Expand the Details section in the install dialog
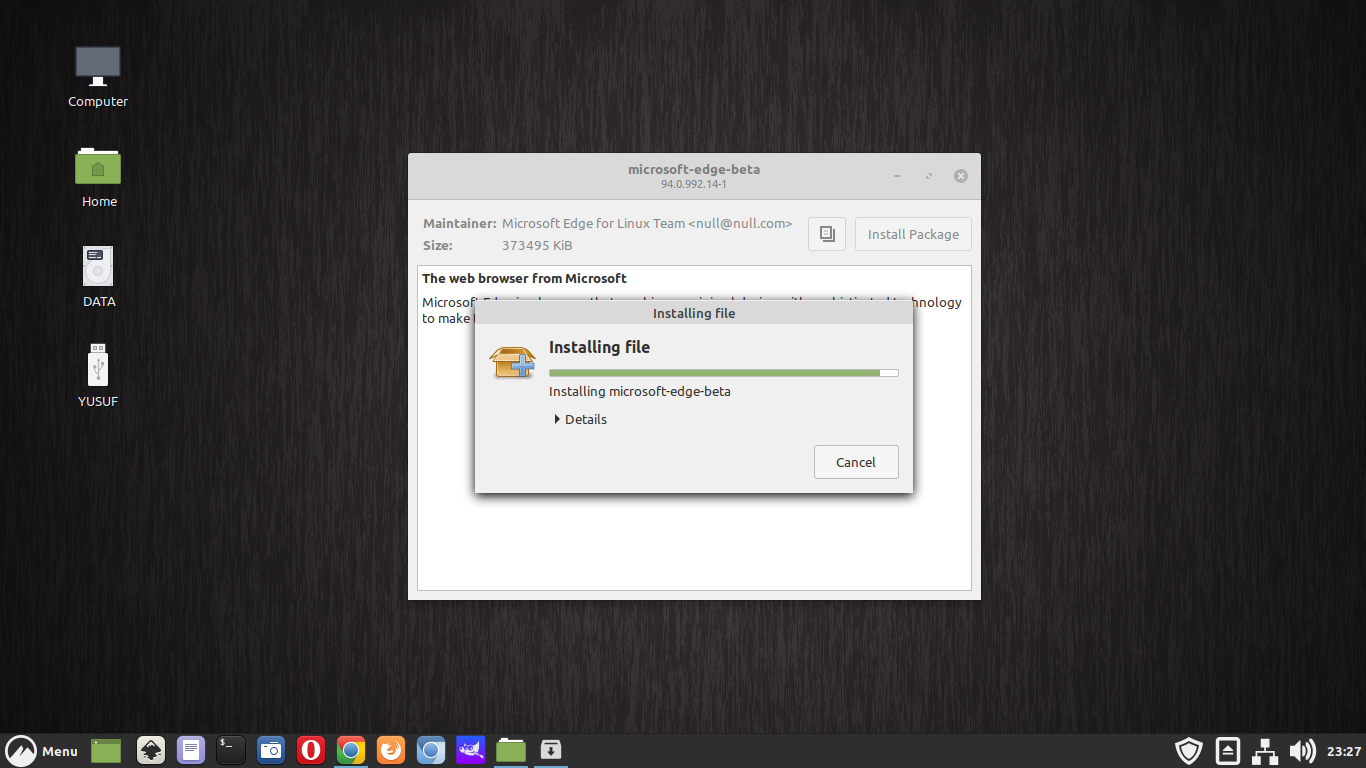Viewport: 1366px width, 768px height. [581, 419]
